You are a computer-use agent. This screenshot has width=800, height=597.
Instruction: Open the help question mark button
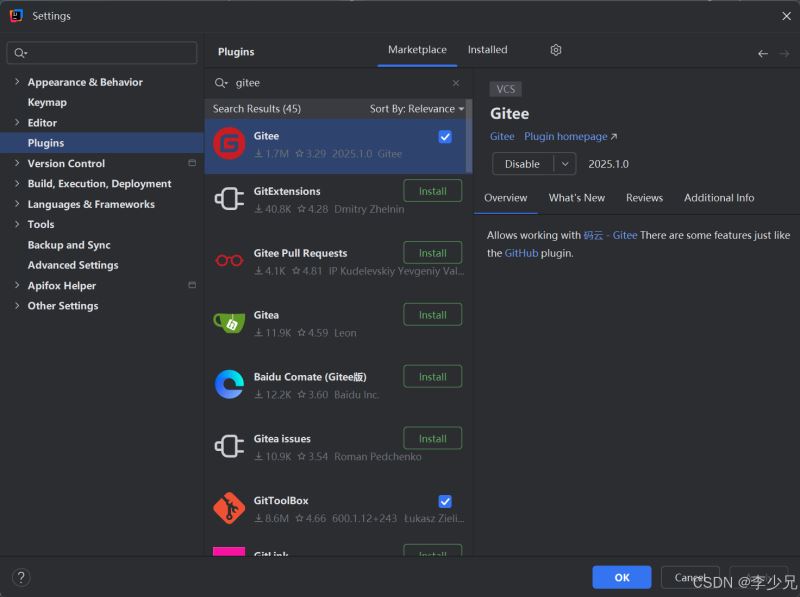pyautogui.click(x=21, y=577)
